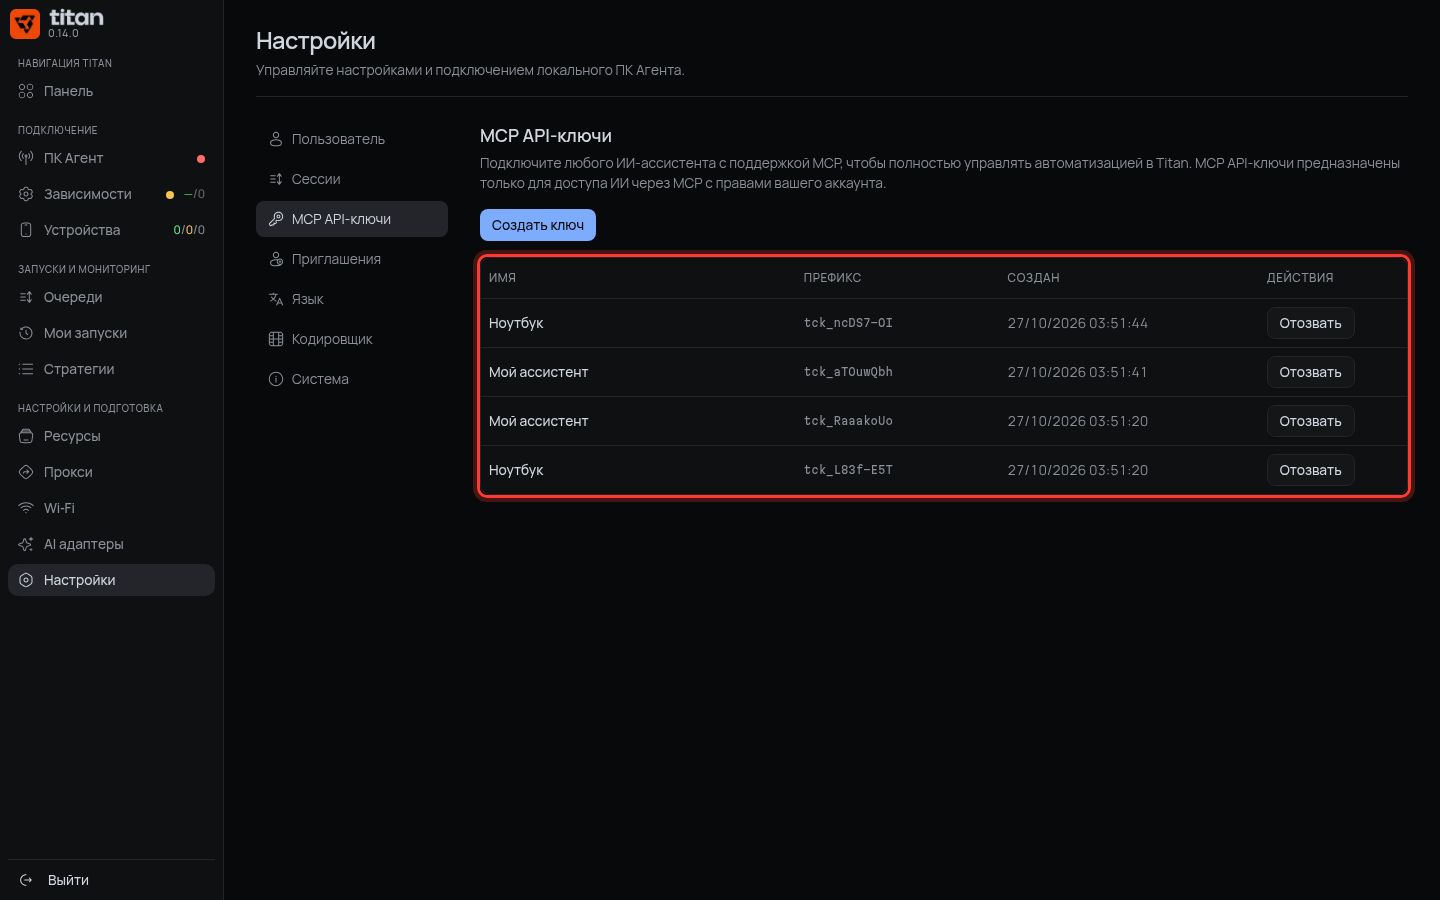Click the Titan logo icon
The width and height of the screenshot is (1440, 900).
pyautogui.click(x=25, y=24)
